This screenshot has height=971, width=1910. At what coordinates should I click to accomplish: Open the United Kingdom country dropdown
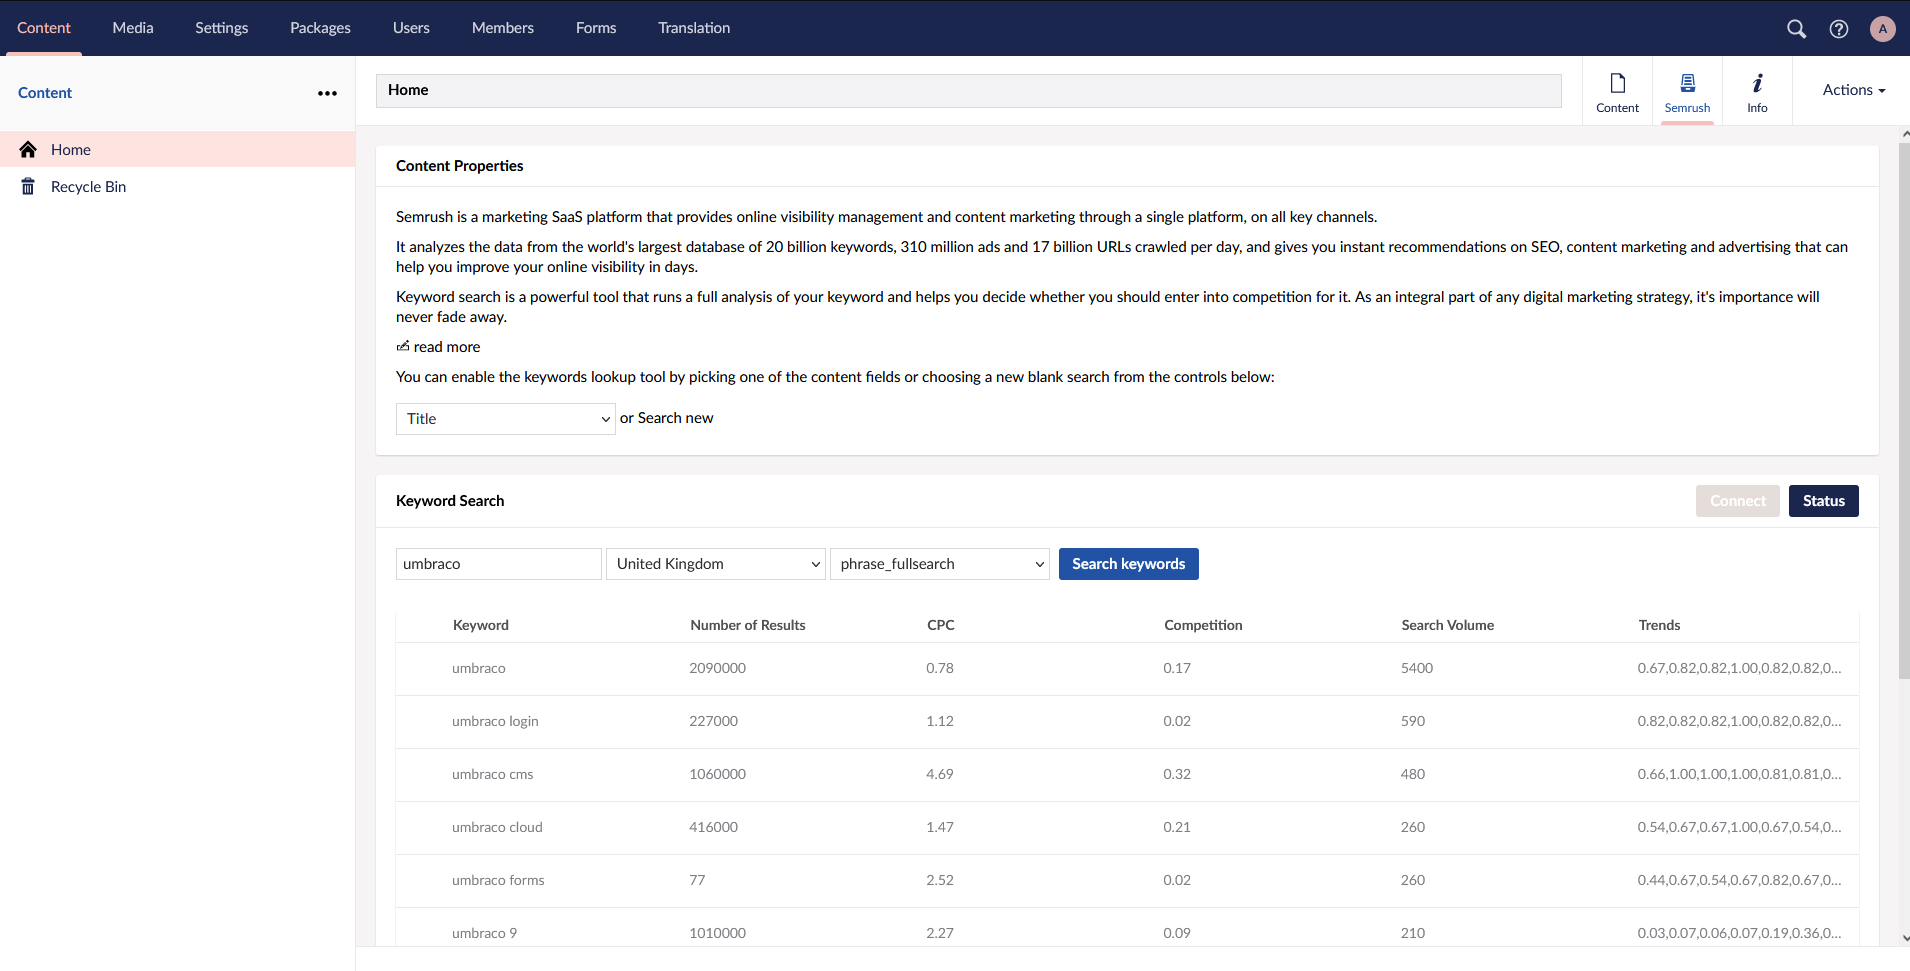coord(715,564)
